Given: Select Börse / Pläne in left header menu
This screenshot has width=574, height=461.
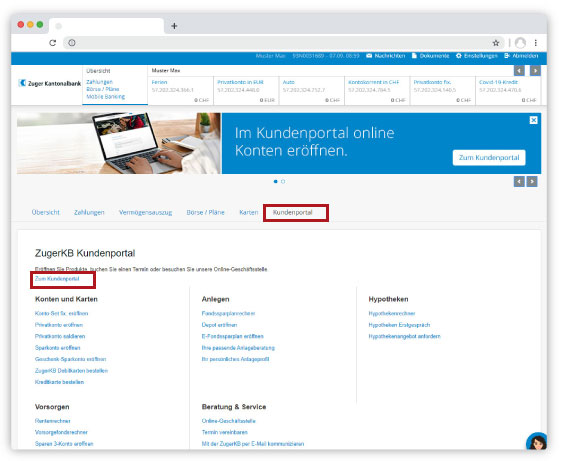Looking at the screenshot, I should (103, 89).
